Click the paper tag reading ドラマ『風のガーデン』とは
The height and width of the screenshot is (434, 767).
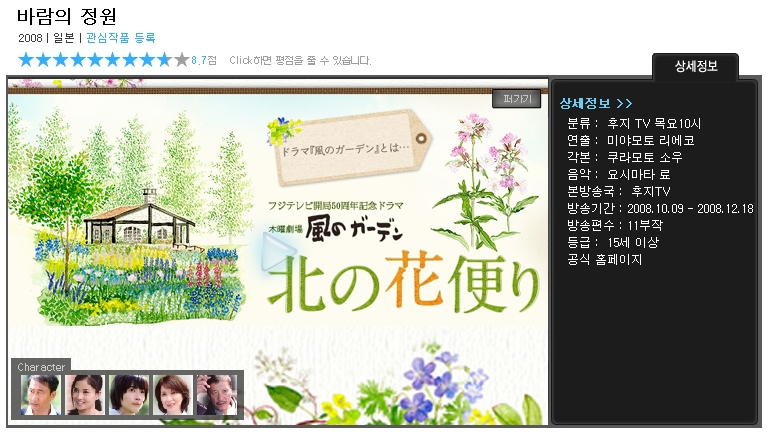pos(338,142)
